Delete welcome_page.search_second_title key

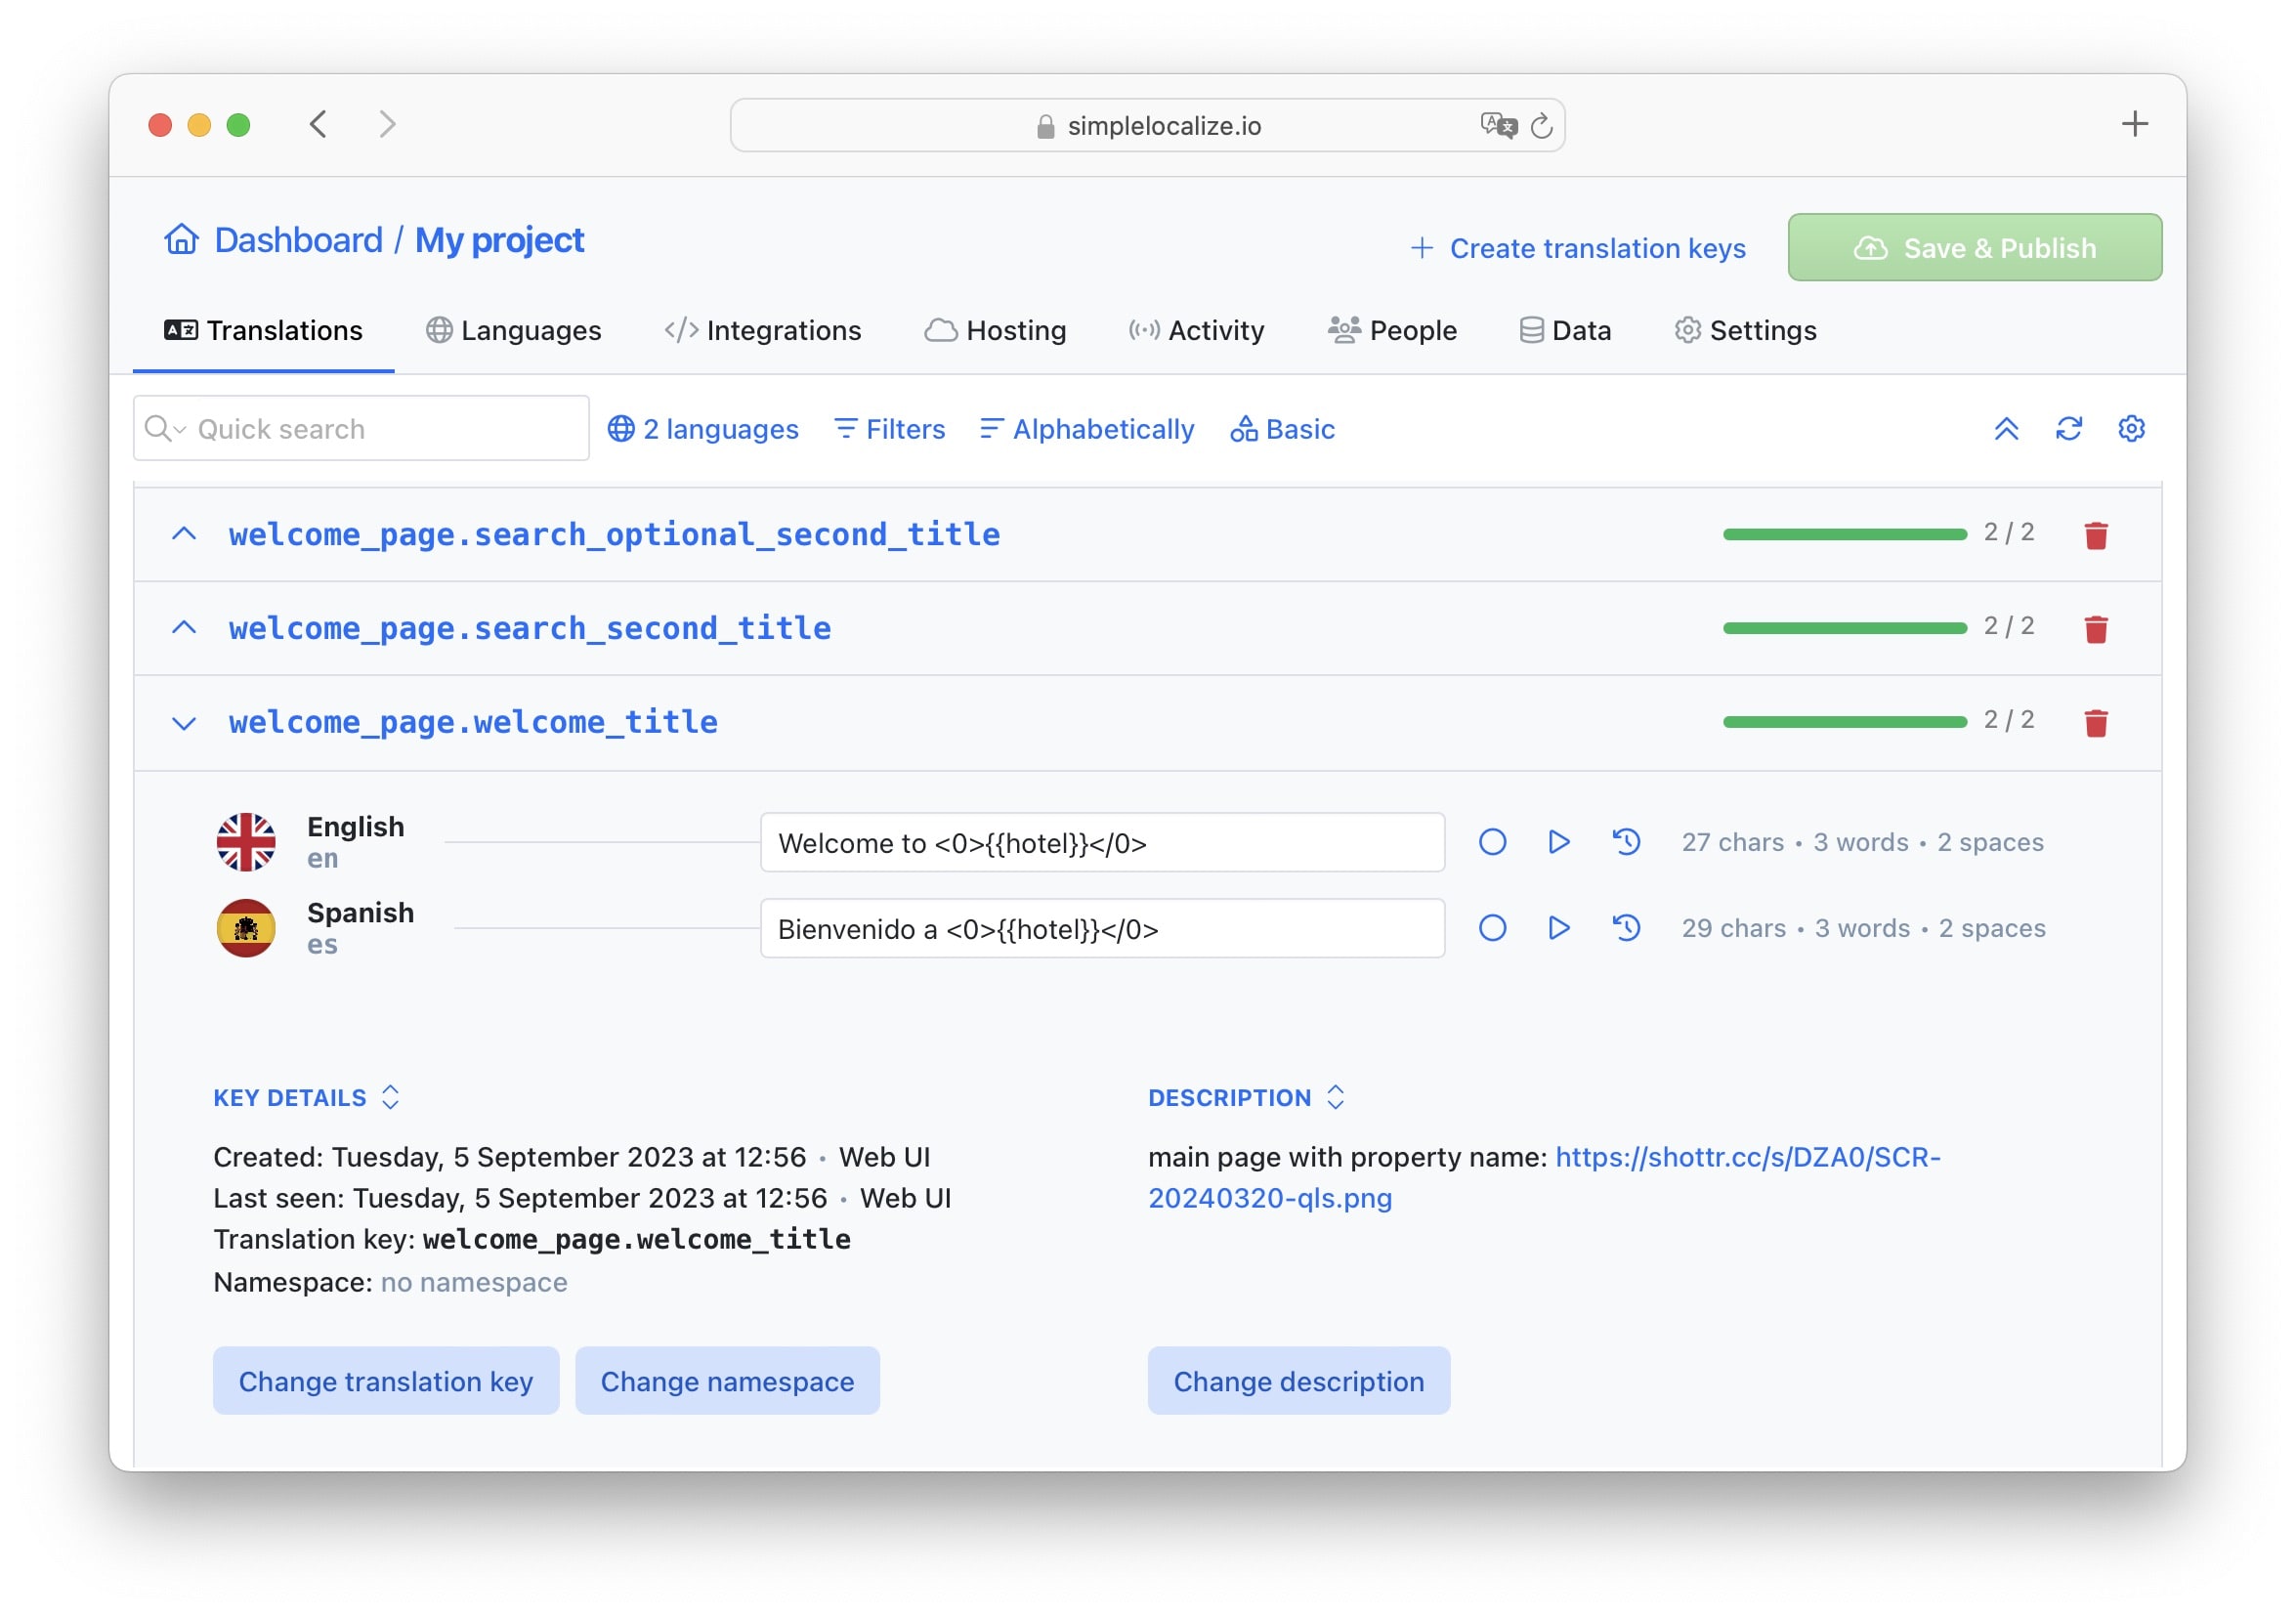tap(2096, 629)
